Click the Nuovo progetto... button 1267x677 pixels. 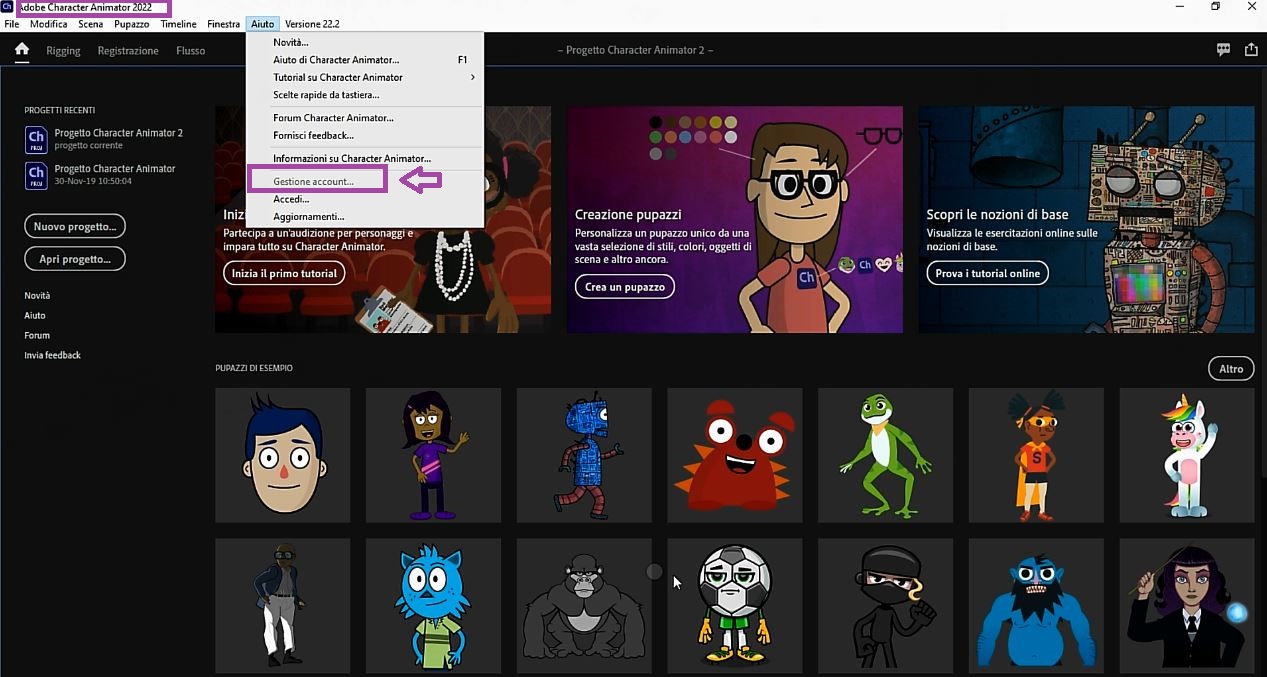click(x=75, y=227)
